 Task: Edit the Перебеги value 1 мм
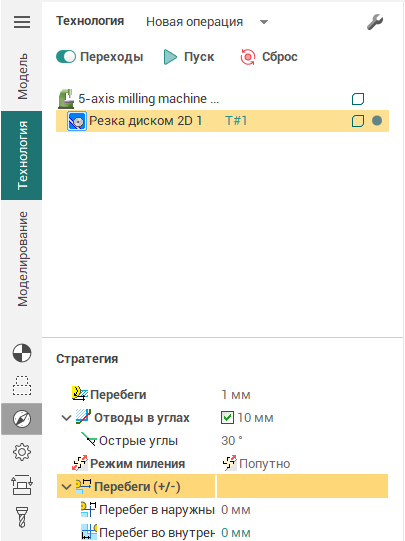pos(236,395)
